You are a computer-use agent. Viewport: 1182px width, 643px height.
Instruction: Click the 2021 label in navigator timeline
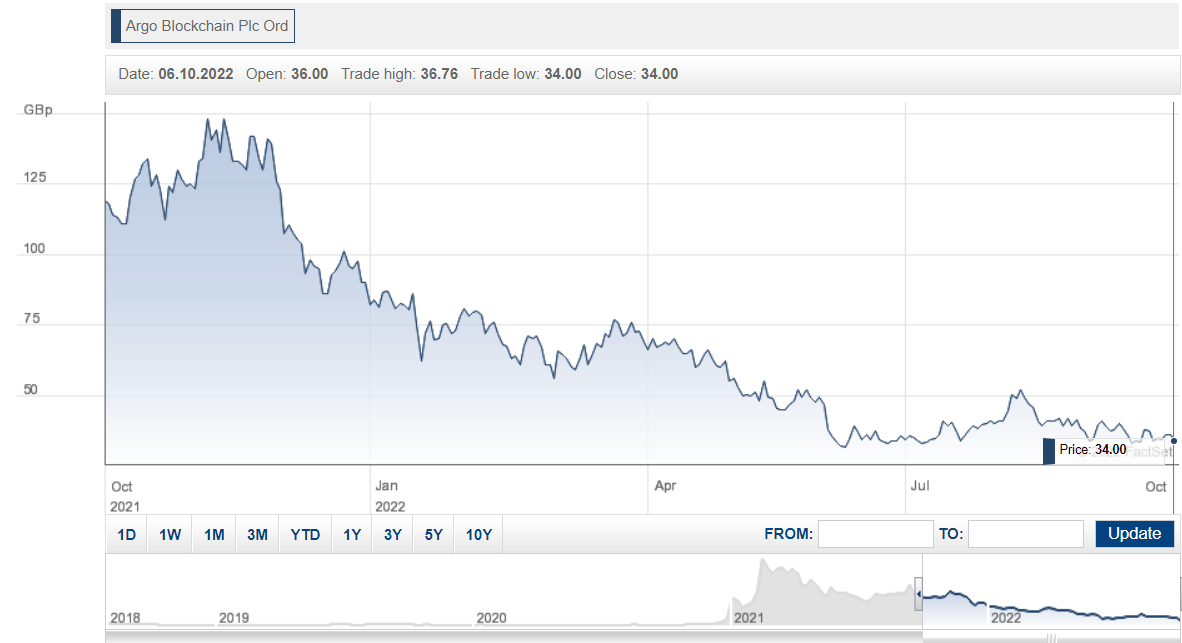click(749, 618)
